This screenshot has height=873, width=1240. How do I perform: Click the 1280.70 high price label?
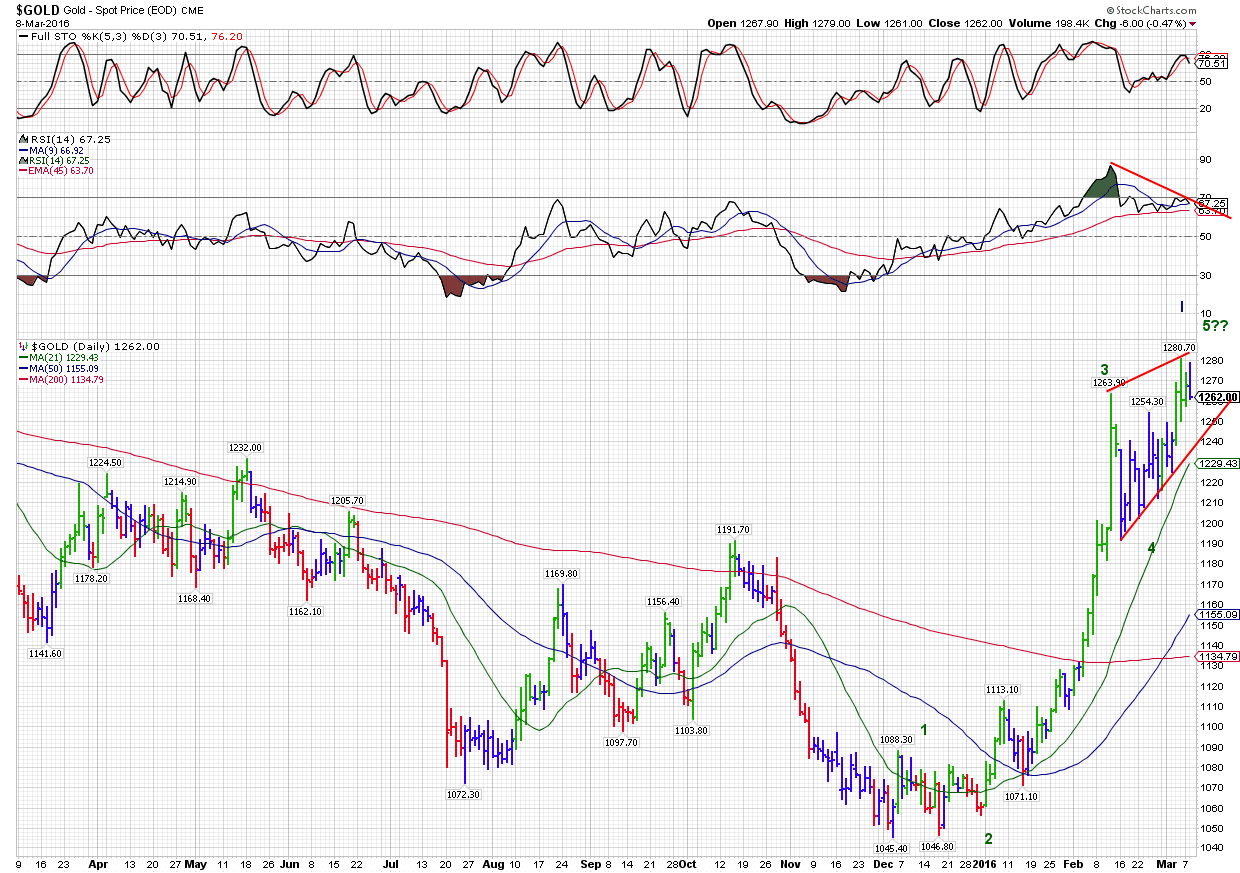[x=1177, y=347]
